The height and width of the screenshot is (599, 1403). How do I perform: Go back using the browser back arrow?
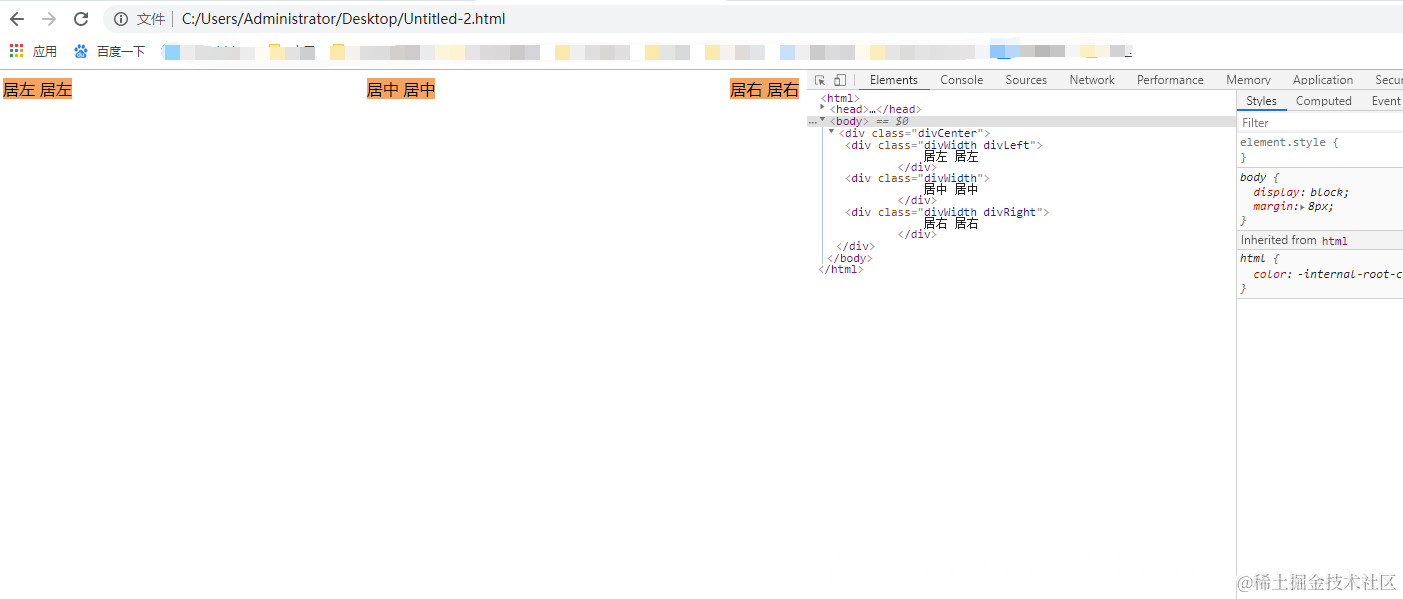coord(17,19)
